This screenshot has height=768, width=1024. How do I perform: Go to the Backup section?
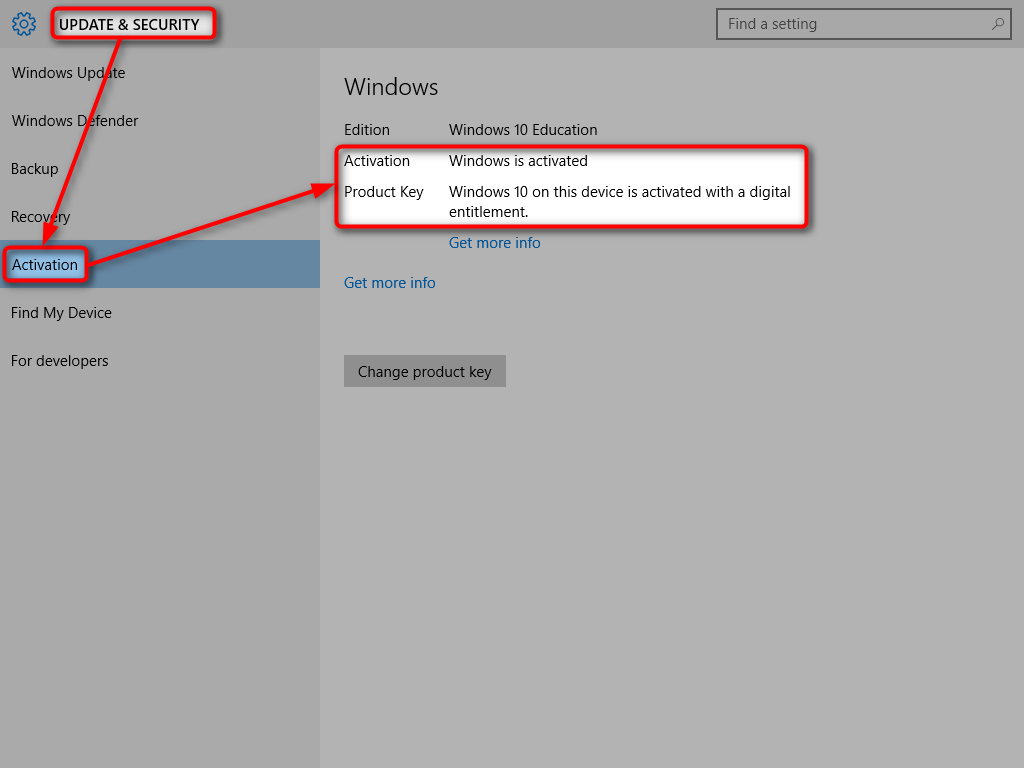point(160,168)
